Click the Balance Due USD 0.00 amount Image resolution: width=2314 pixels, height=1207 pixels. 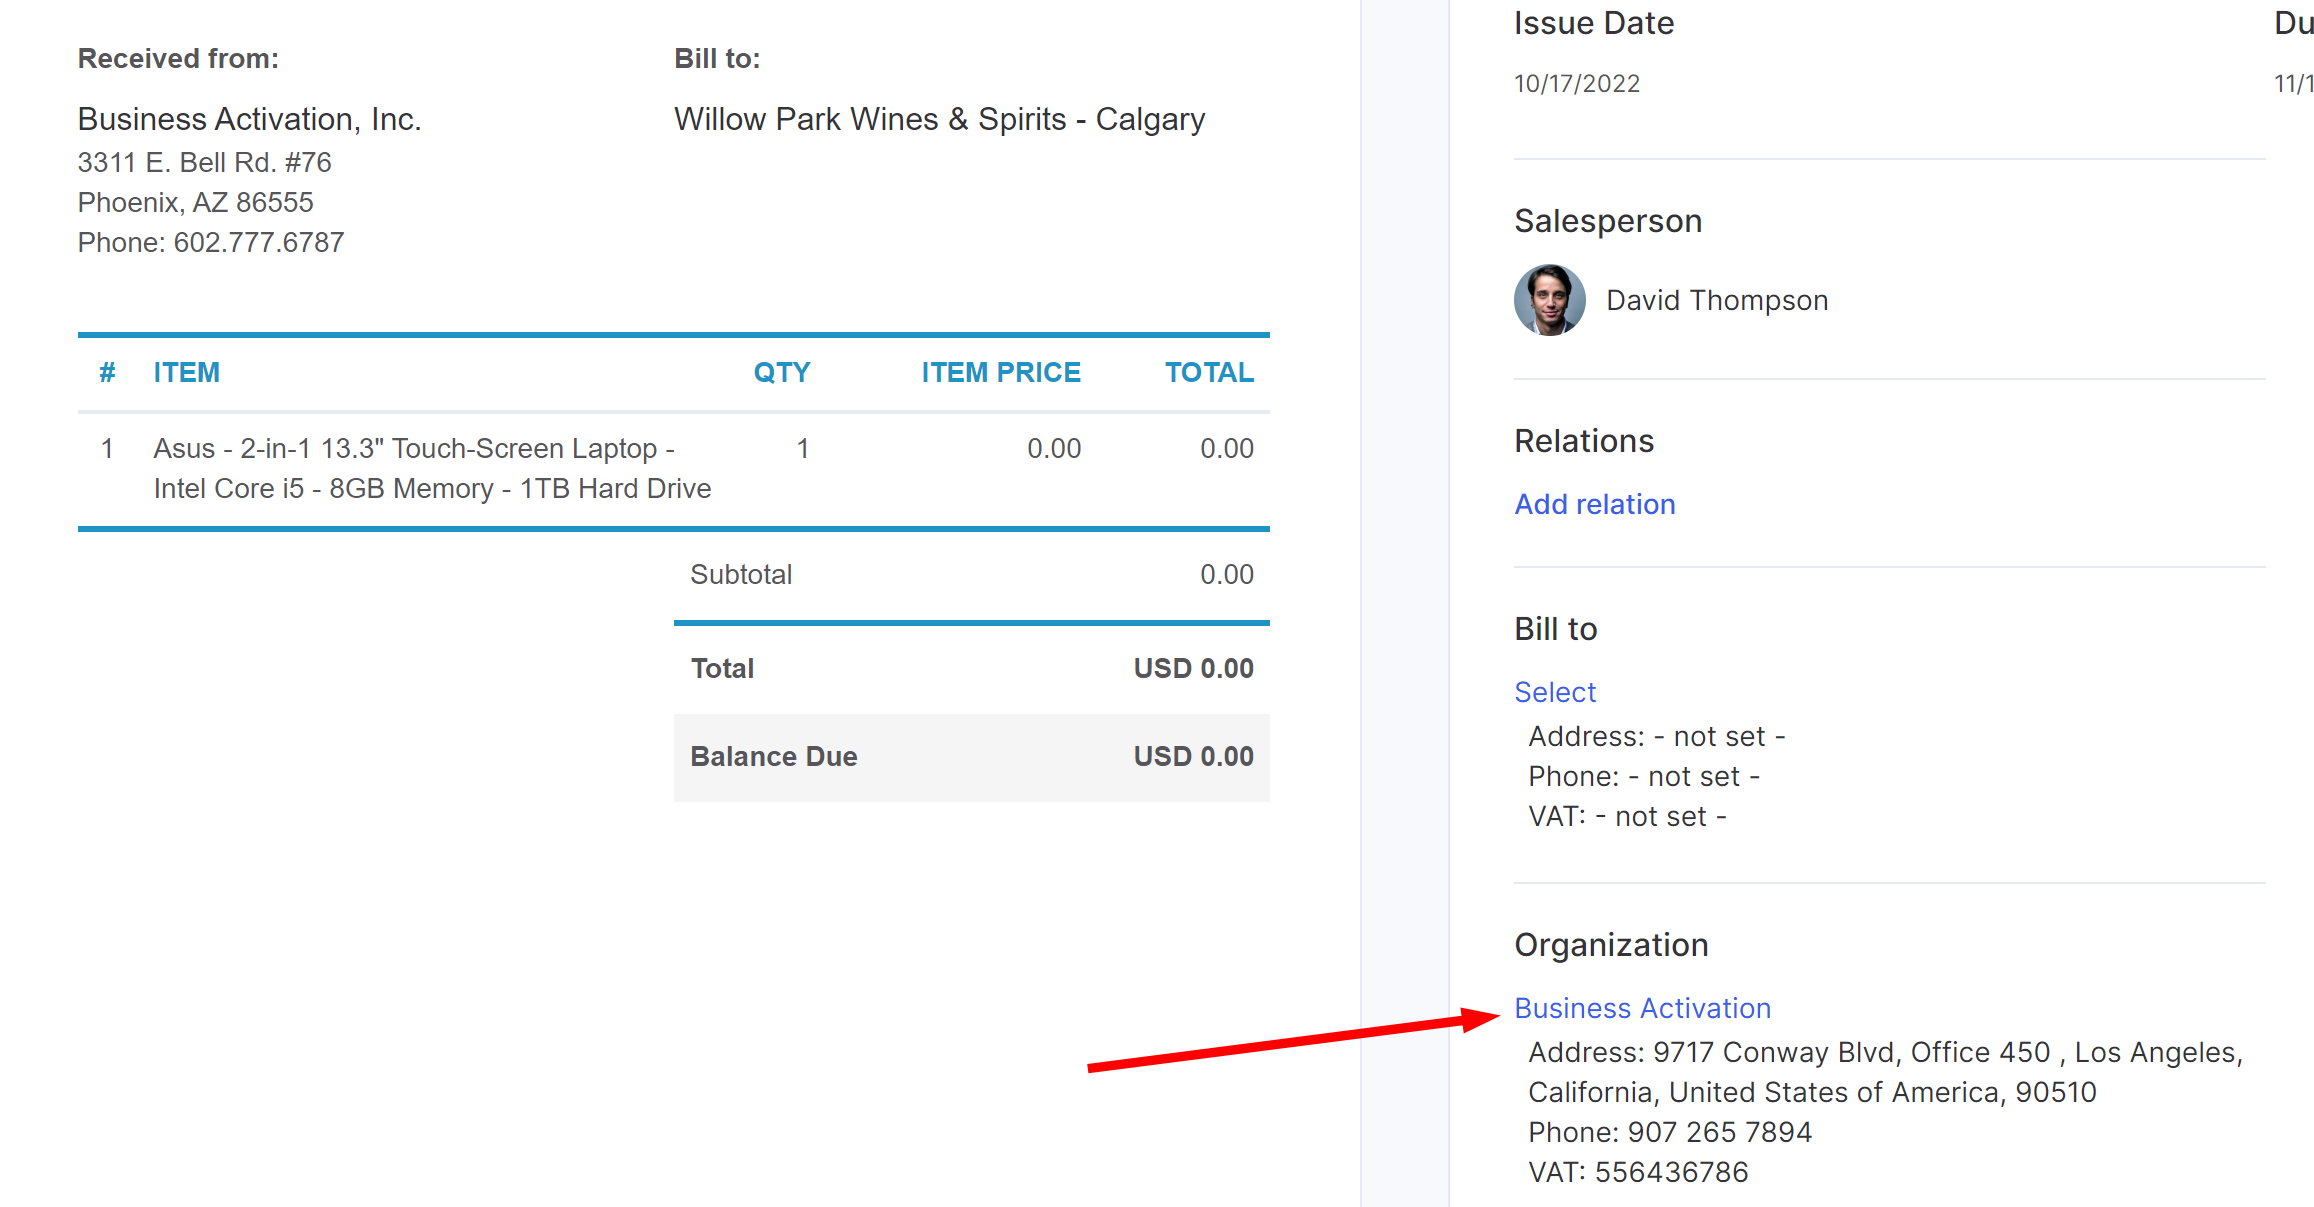pyautogui.click(x=1193, y=756)
